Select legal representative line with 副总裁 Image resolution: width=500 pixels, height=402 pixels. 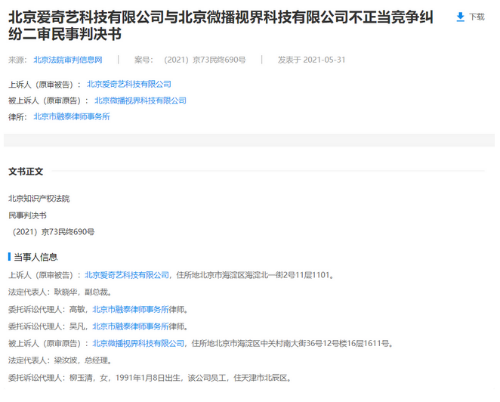click(60, 292)
